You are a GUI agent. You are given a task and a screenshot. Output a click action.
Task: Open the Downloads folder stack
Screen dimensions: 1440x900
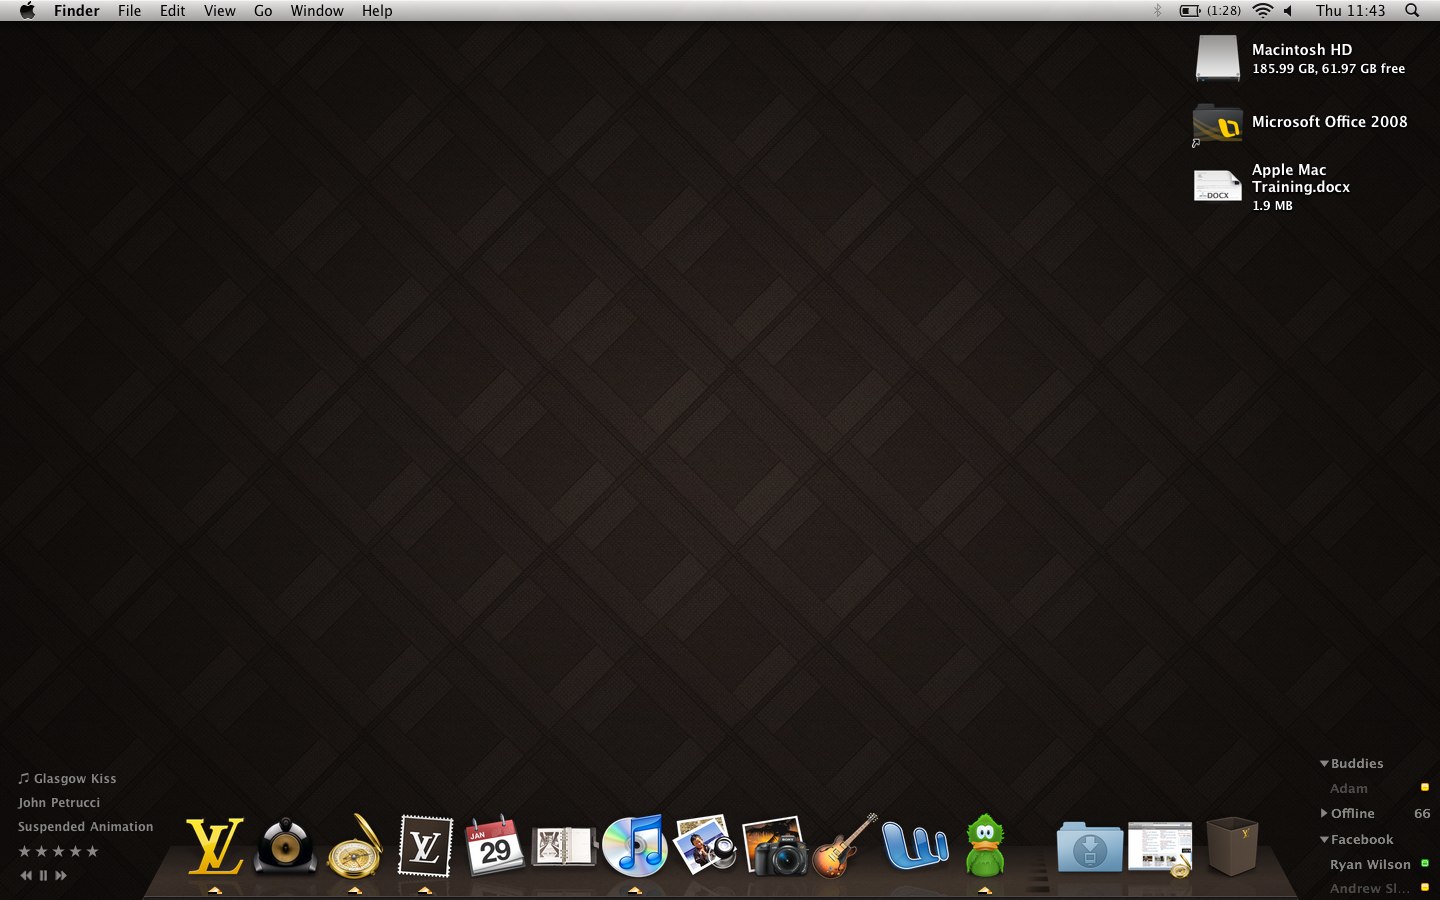pos(1090,848)
